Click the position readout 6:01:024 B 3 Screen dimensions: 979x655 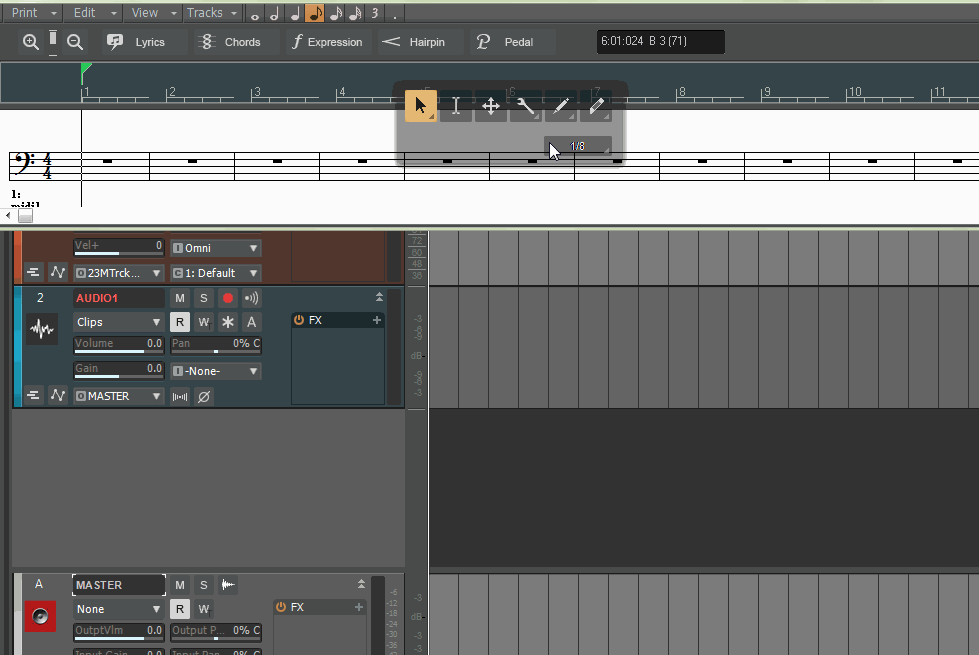tap(661, 41)
